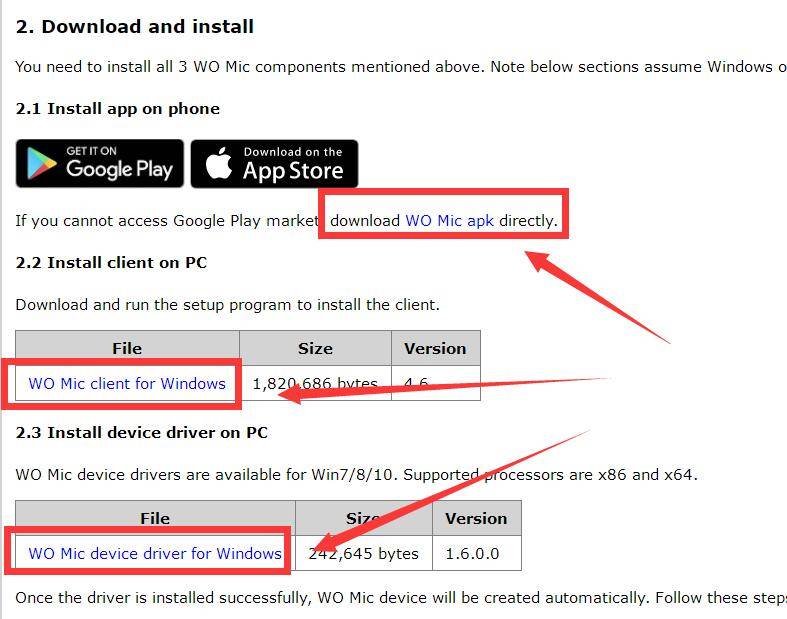Click the '2.3 Install device driver on PC' heading
Screen dimensions: 787x619
[142, 432]
